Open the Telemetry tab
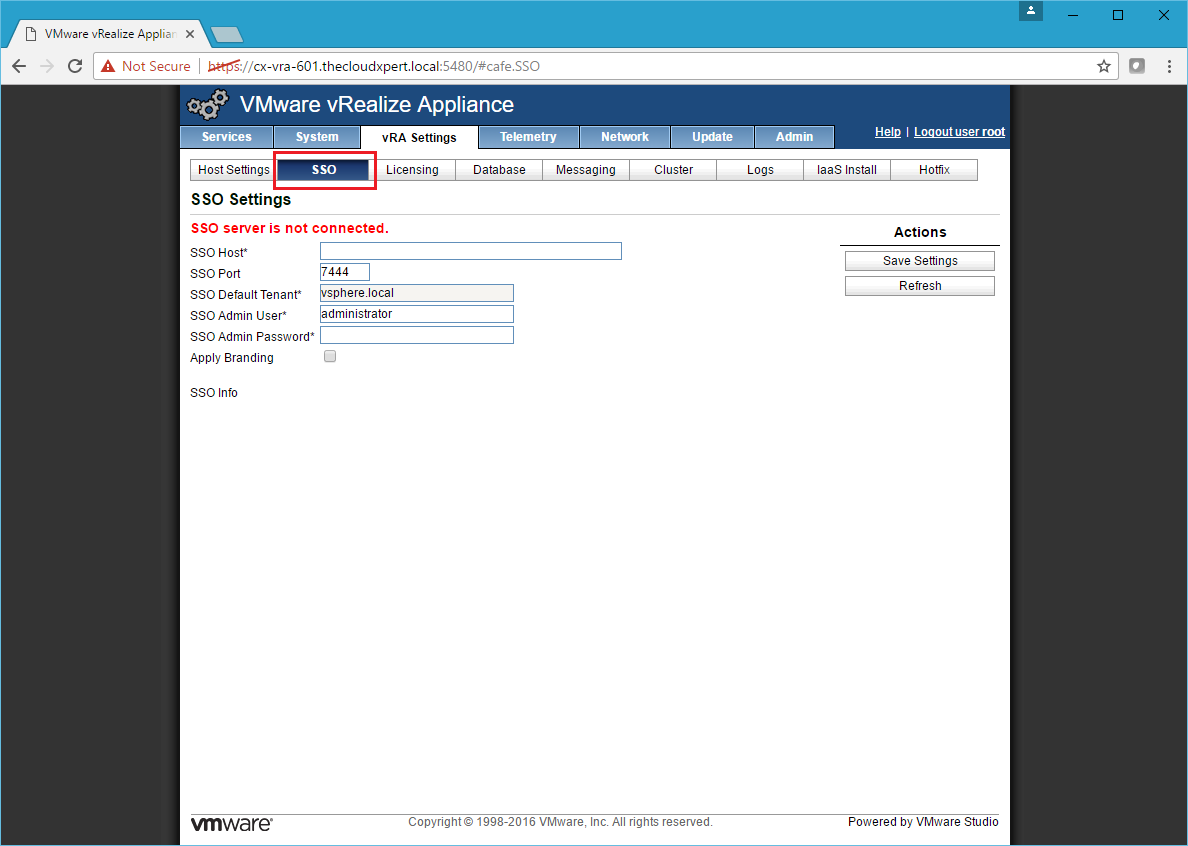1188x846 pixels. [x=528, y=137]
